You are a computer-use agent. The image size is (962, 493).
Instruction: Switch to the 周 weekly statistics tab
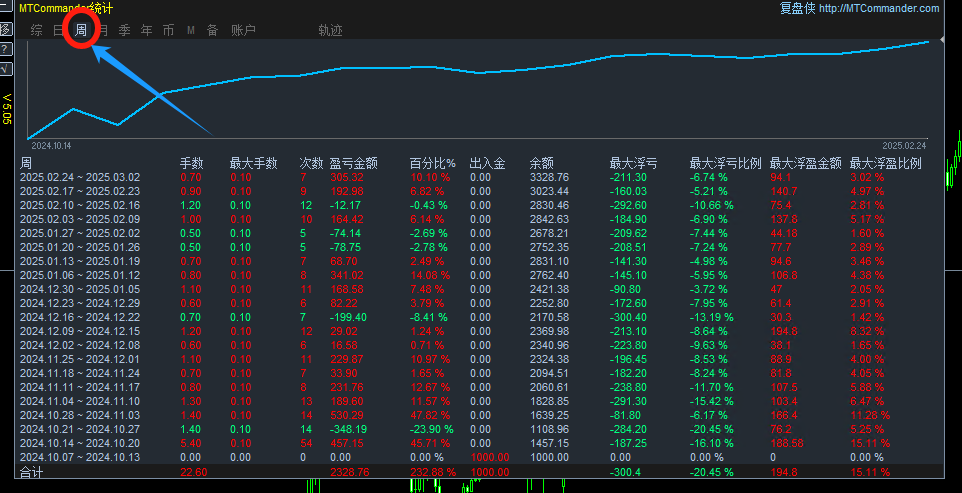81,30
